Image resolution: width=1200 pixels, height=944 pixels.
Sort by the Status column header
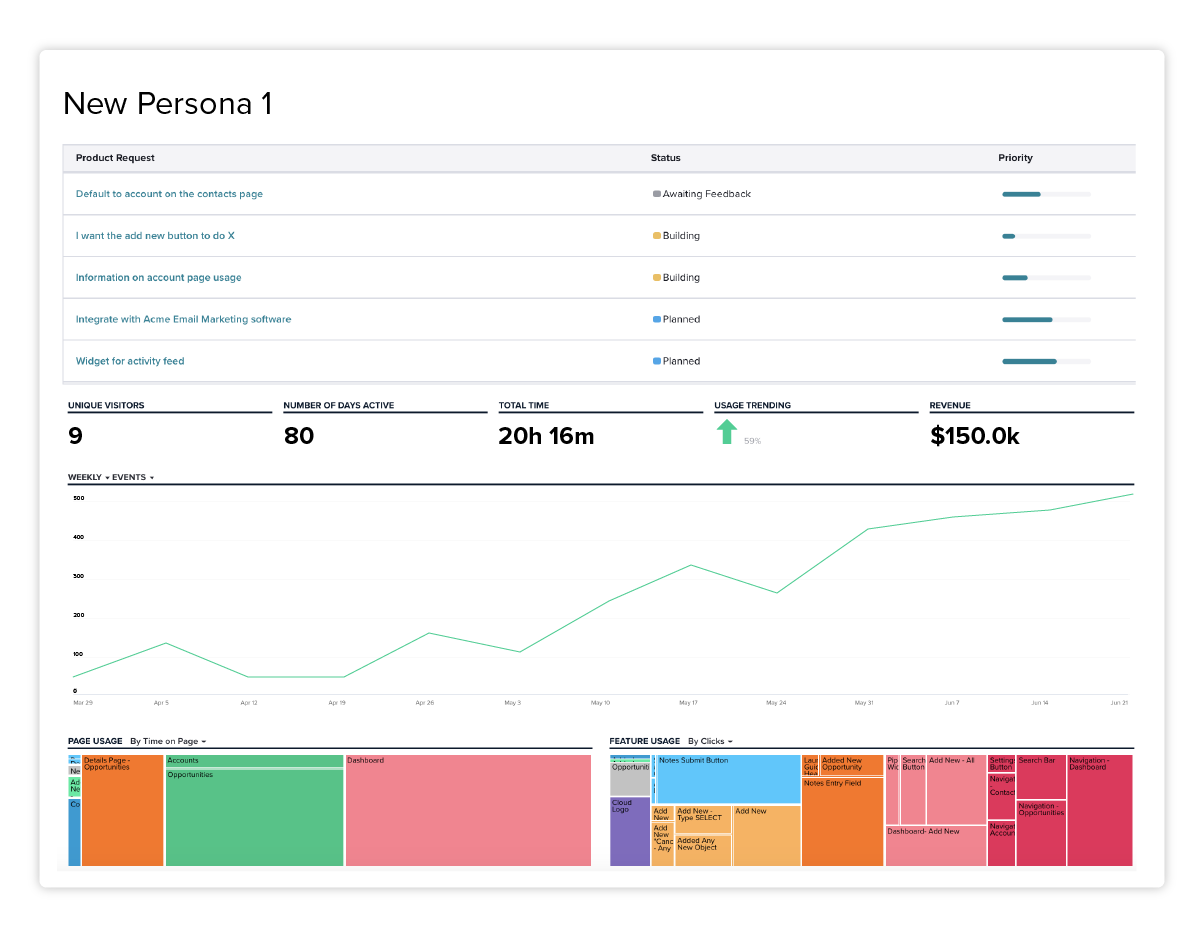tap(665, 158)
